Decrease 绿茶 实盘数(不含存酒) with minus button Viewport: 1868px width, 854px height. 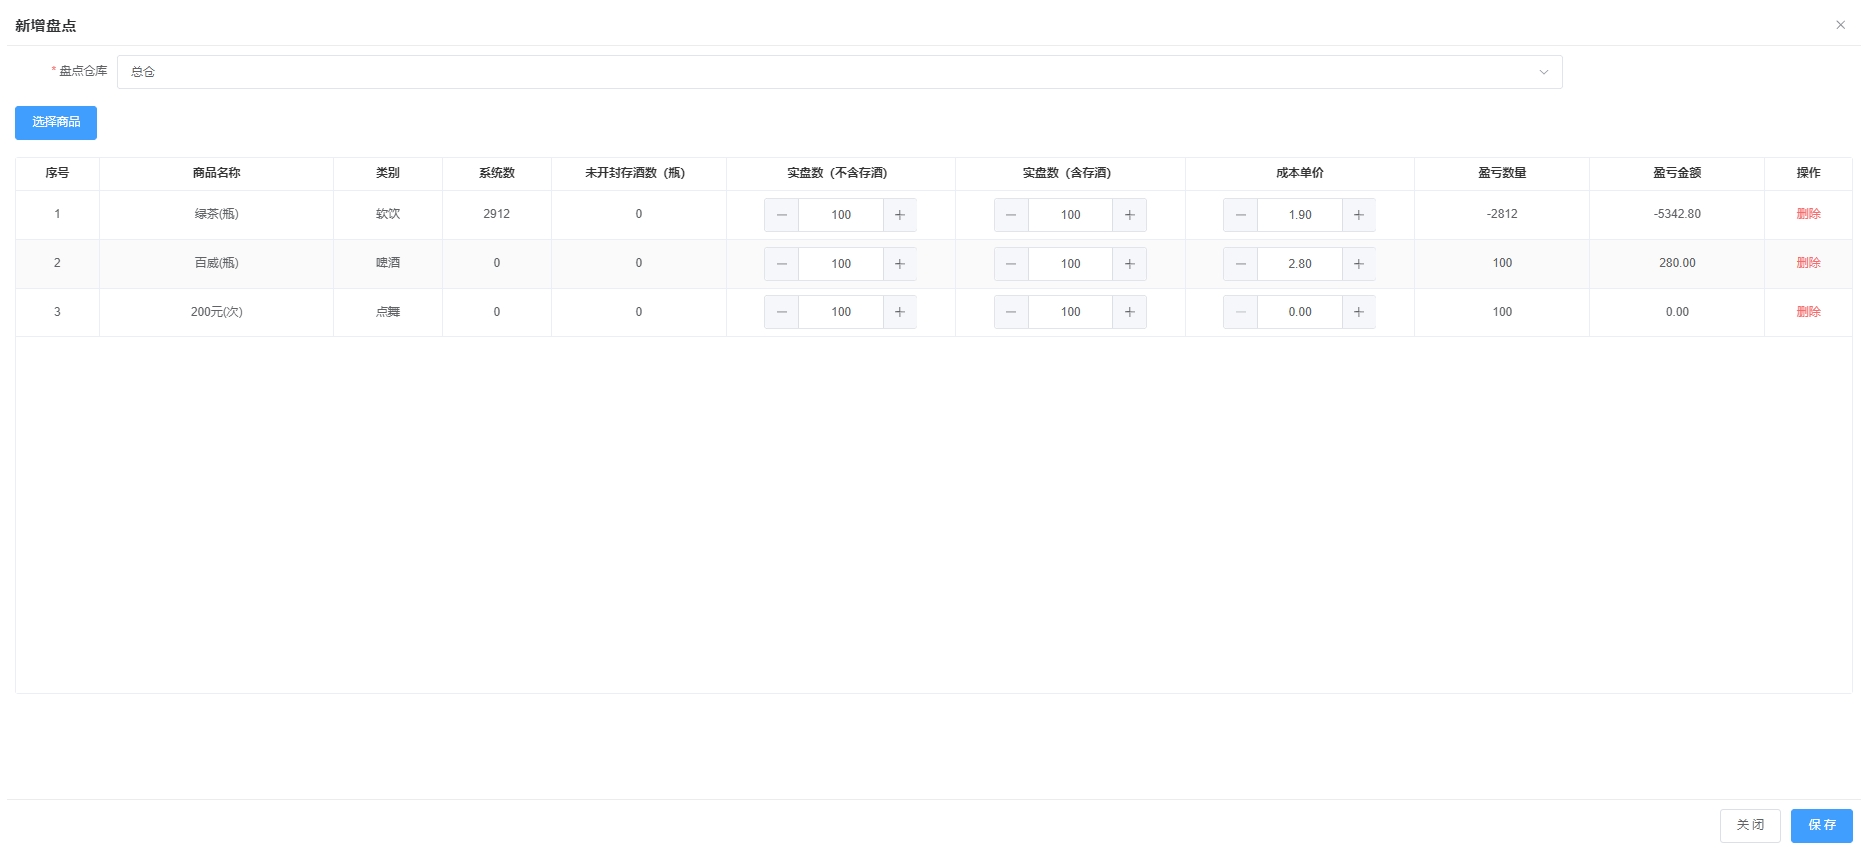pyautogui.click(x=781, y=215)
